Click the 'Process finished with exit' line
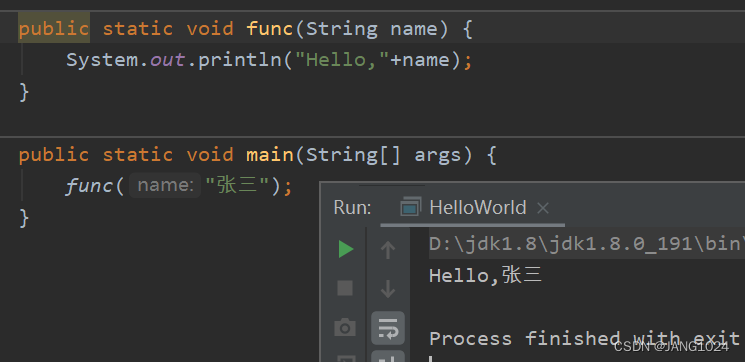The height and width of the screenshot is (362, 745). tap(584, 339)
